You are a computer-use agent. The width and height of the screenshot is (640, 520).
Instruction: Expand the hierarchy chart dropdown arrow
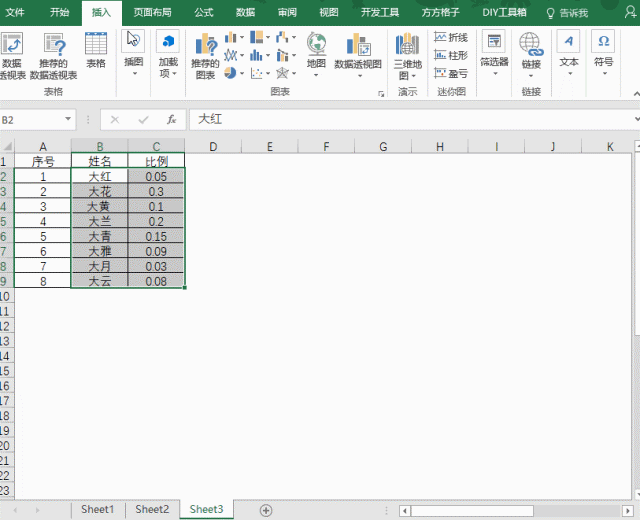pos(268,38)
